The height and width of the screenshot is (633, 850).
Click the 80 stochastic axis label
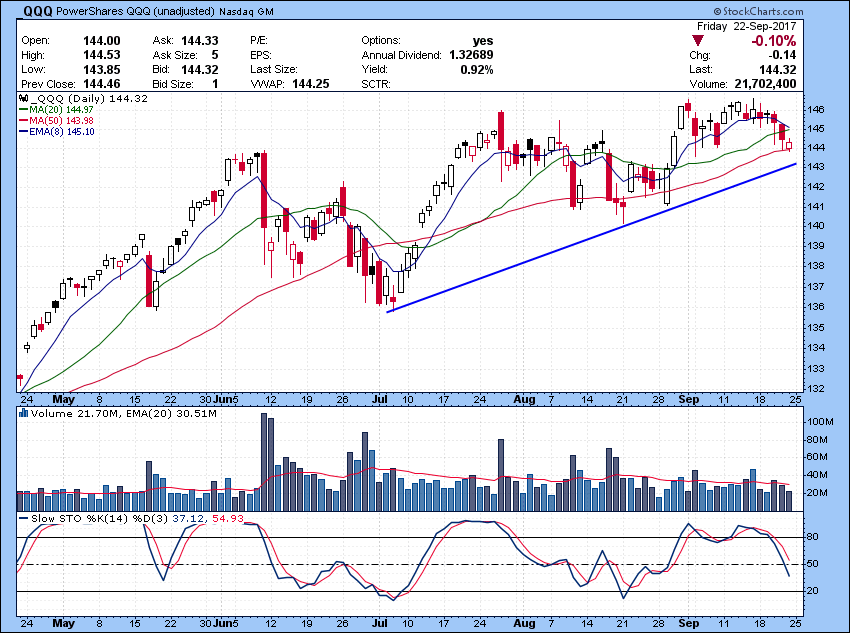coord(813,537)
